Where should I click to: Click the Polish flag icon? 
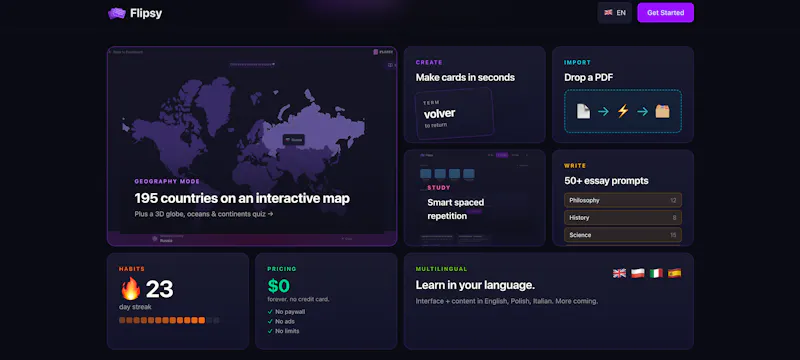(638, 273)
